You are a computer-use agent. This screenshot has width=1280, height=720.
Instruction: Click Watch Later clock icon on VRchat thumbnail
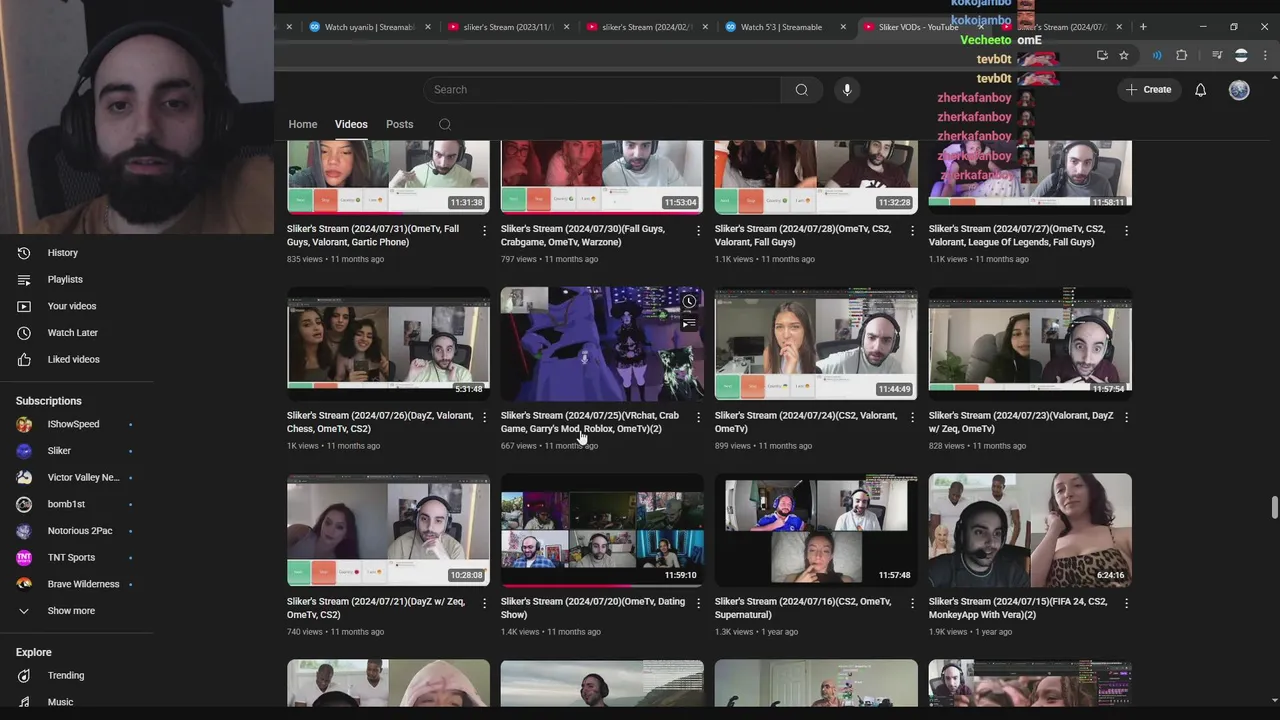(x=689, y=301)
